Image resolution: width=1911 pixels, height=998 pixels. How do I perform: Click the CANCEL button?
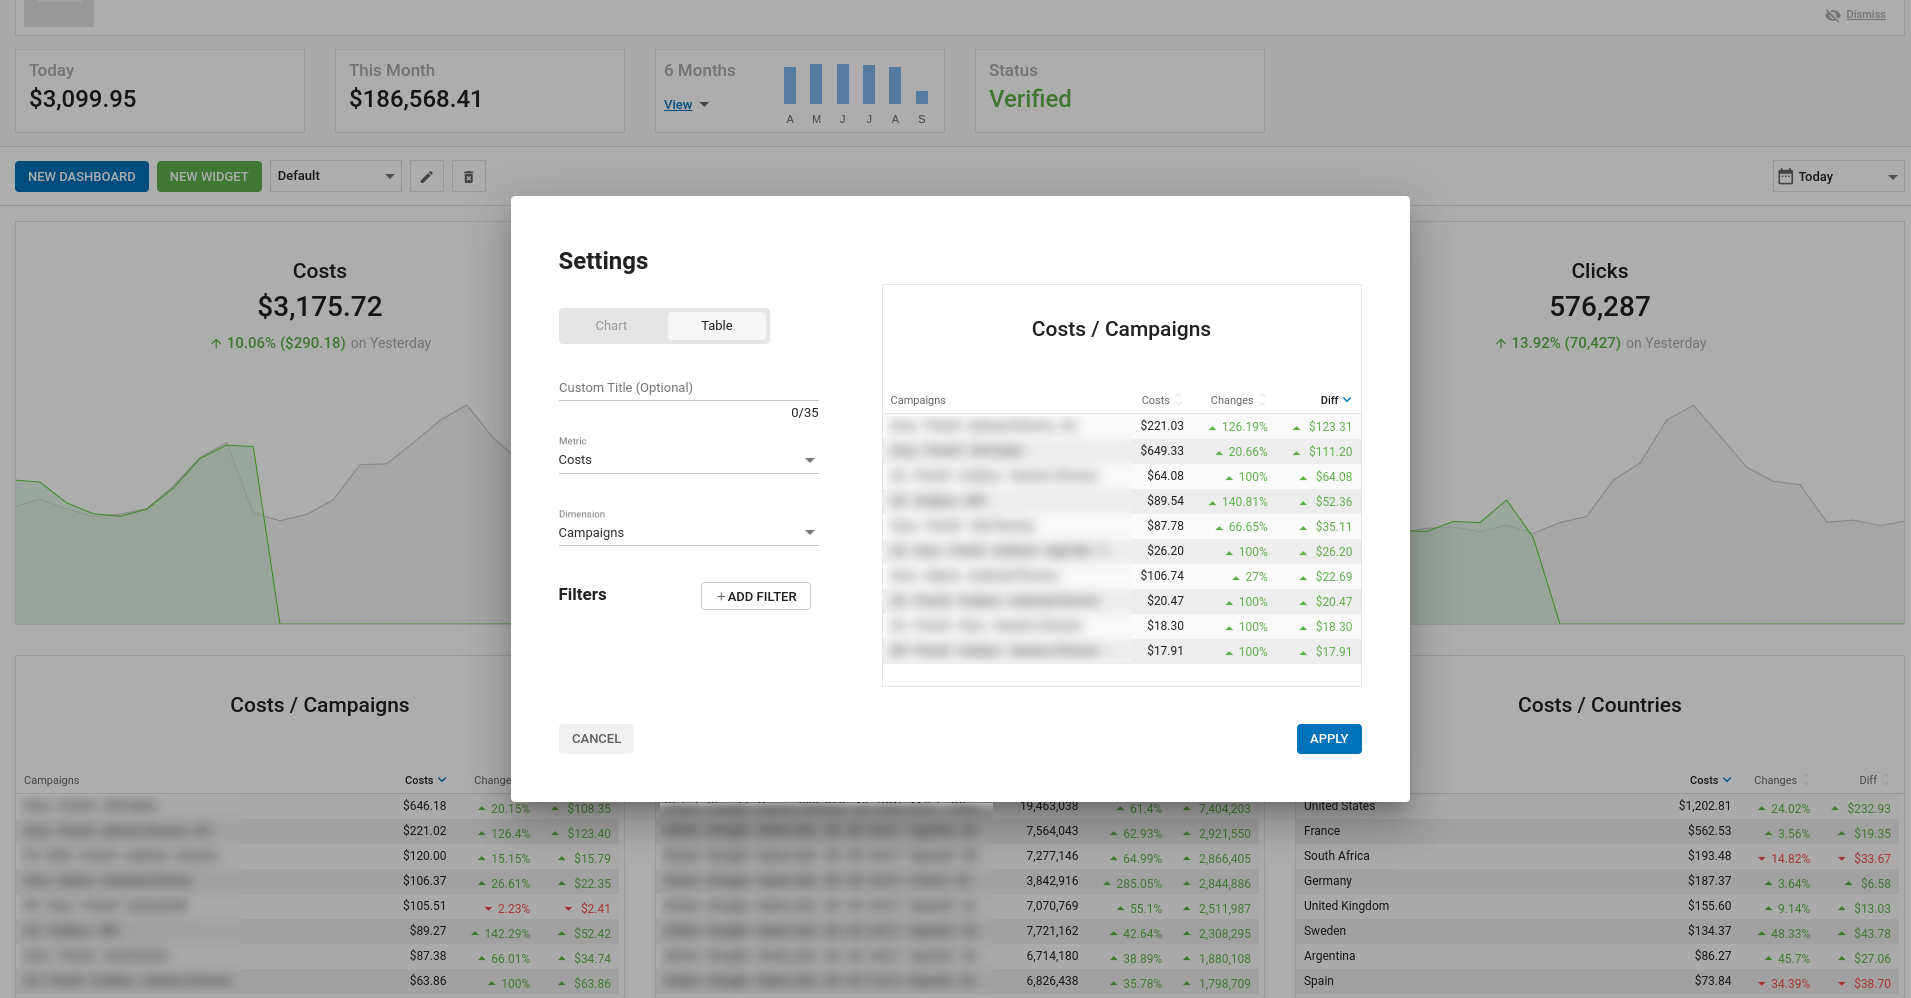(596, 739)
